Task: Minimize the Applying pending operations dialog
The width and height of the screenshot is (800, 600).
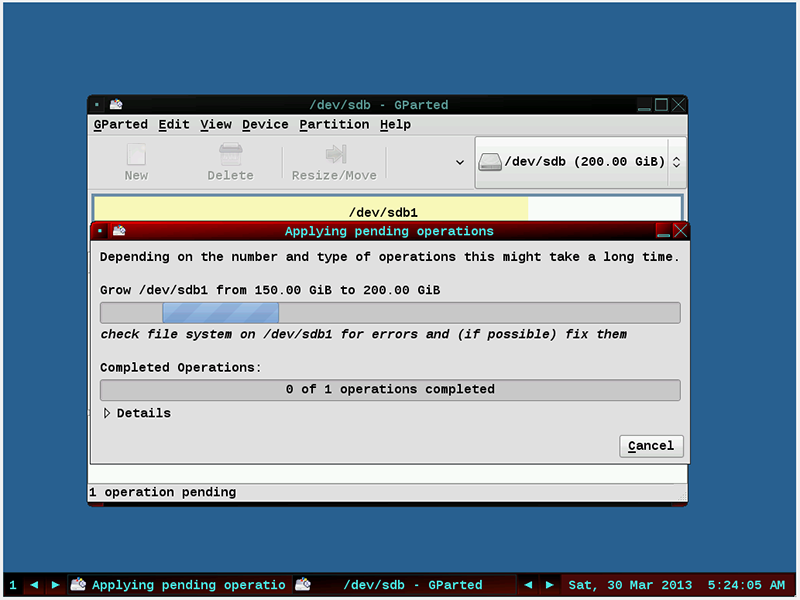Action: pos(663,232)
